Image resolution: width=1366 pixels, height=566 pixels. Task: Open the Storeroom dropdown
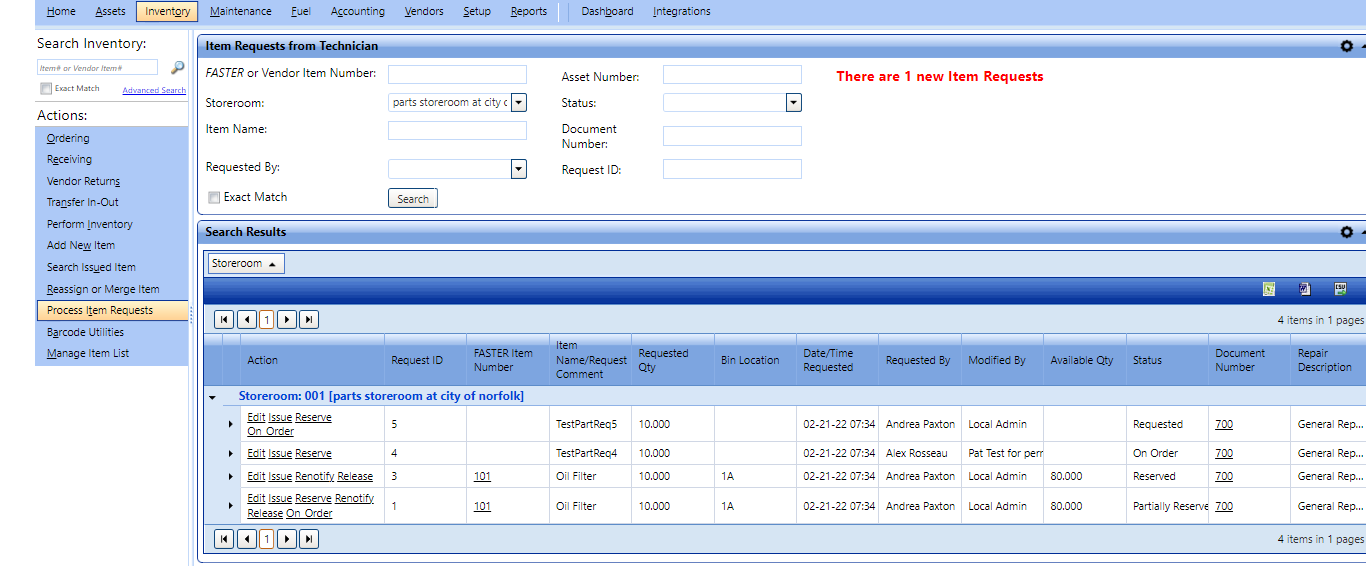[x=518, y=103]
